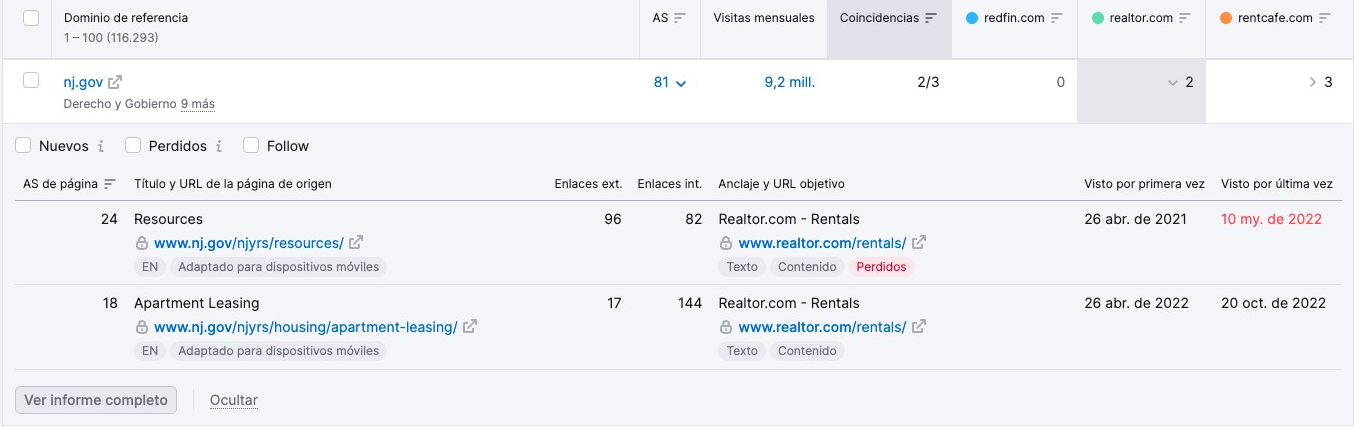1354x427 pixels.
Task: Click info icon next to Nuevos
Action: 101,146
